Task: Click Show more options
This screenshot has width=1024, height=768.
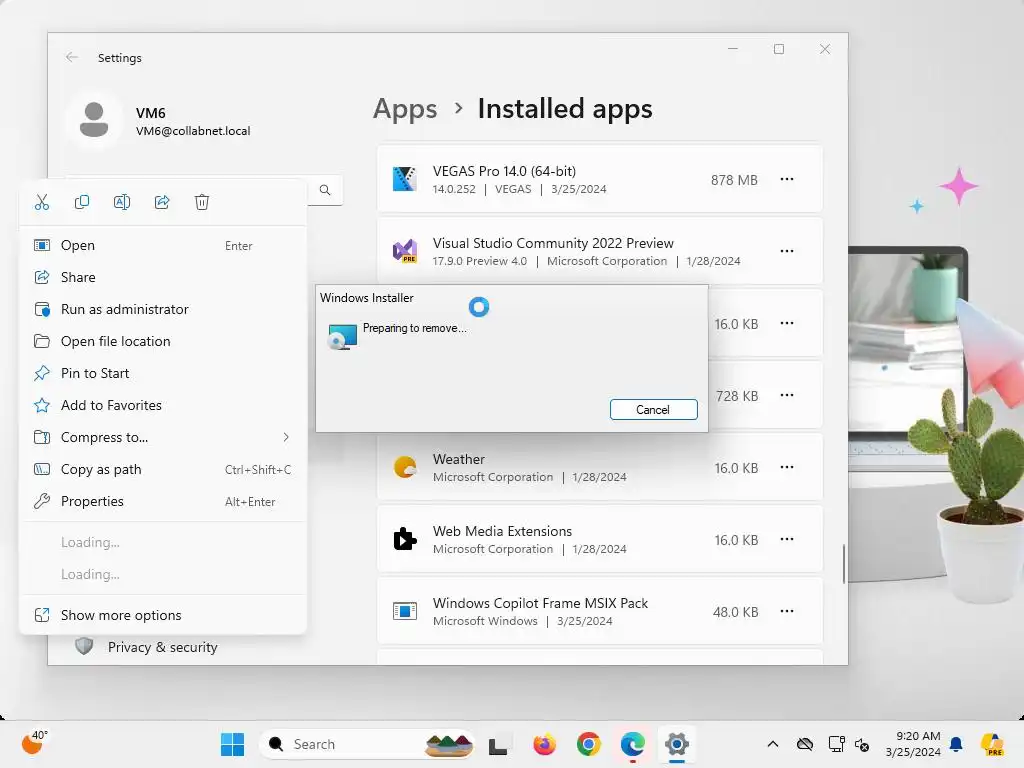Action: (x=163, y=615)
